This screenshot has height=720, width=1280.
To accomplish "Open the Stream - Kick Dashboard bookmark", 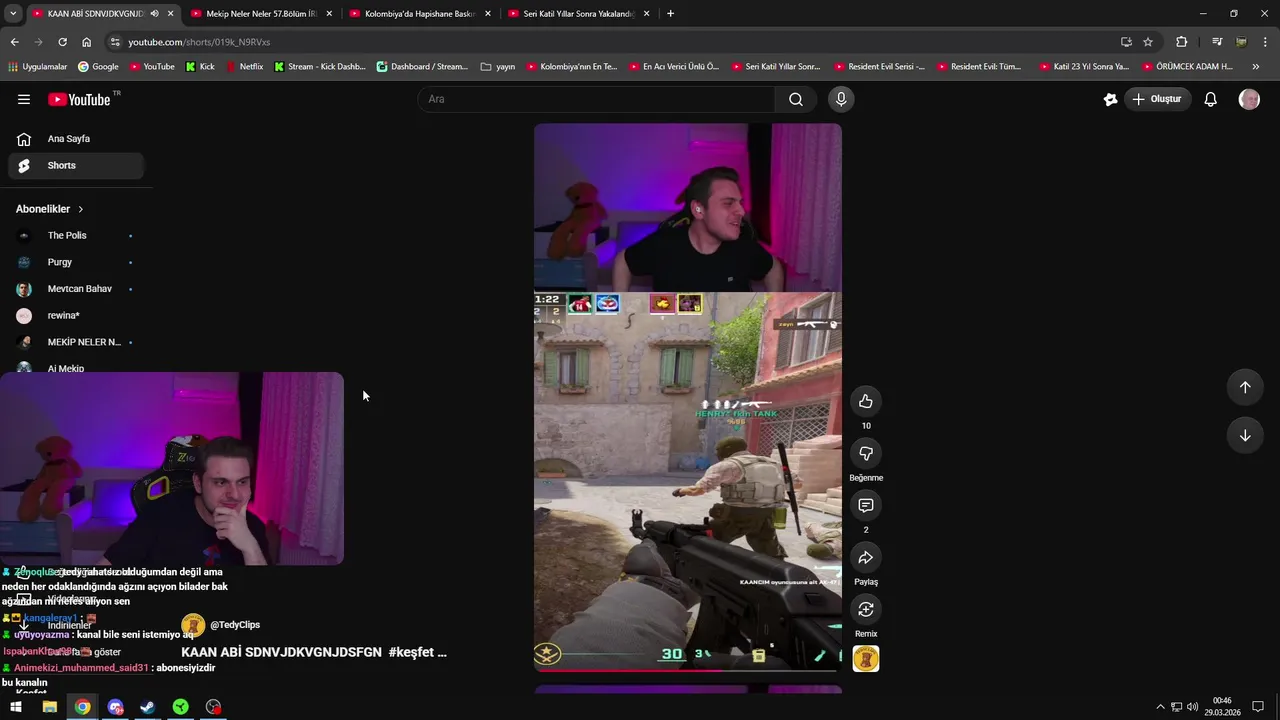I will point(319,67).
